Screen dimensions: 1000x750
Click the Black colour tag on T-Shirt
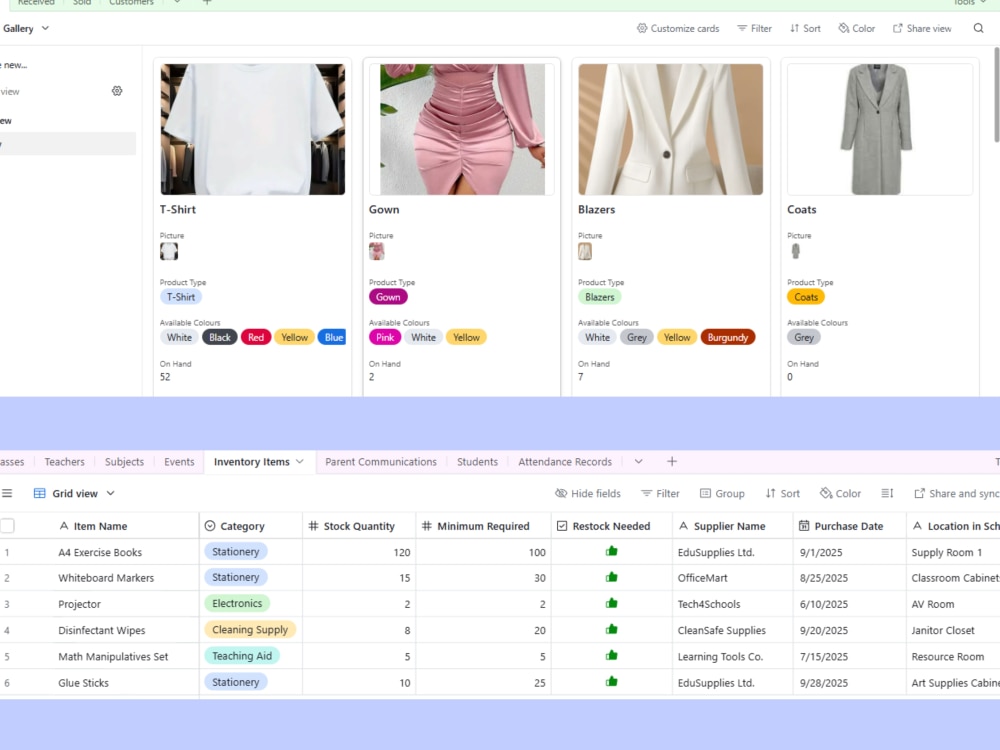pyautogui.click(x=220, y=337)
